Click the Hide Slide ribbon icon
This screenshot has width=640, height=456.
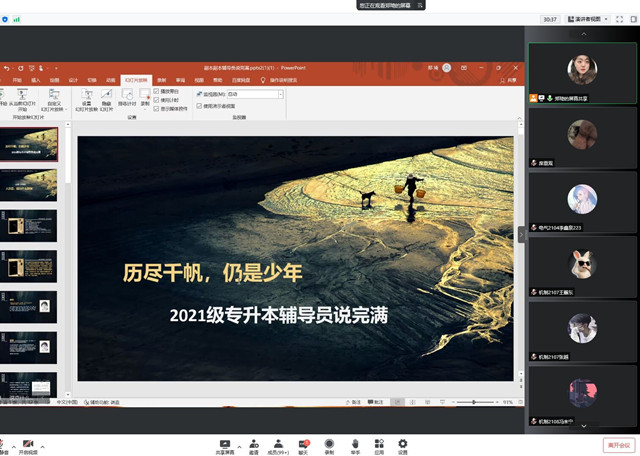107,94
